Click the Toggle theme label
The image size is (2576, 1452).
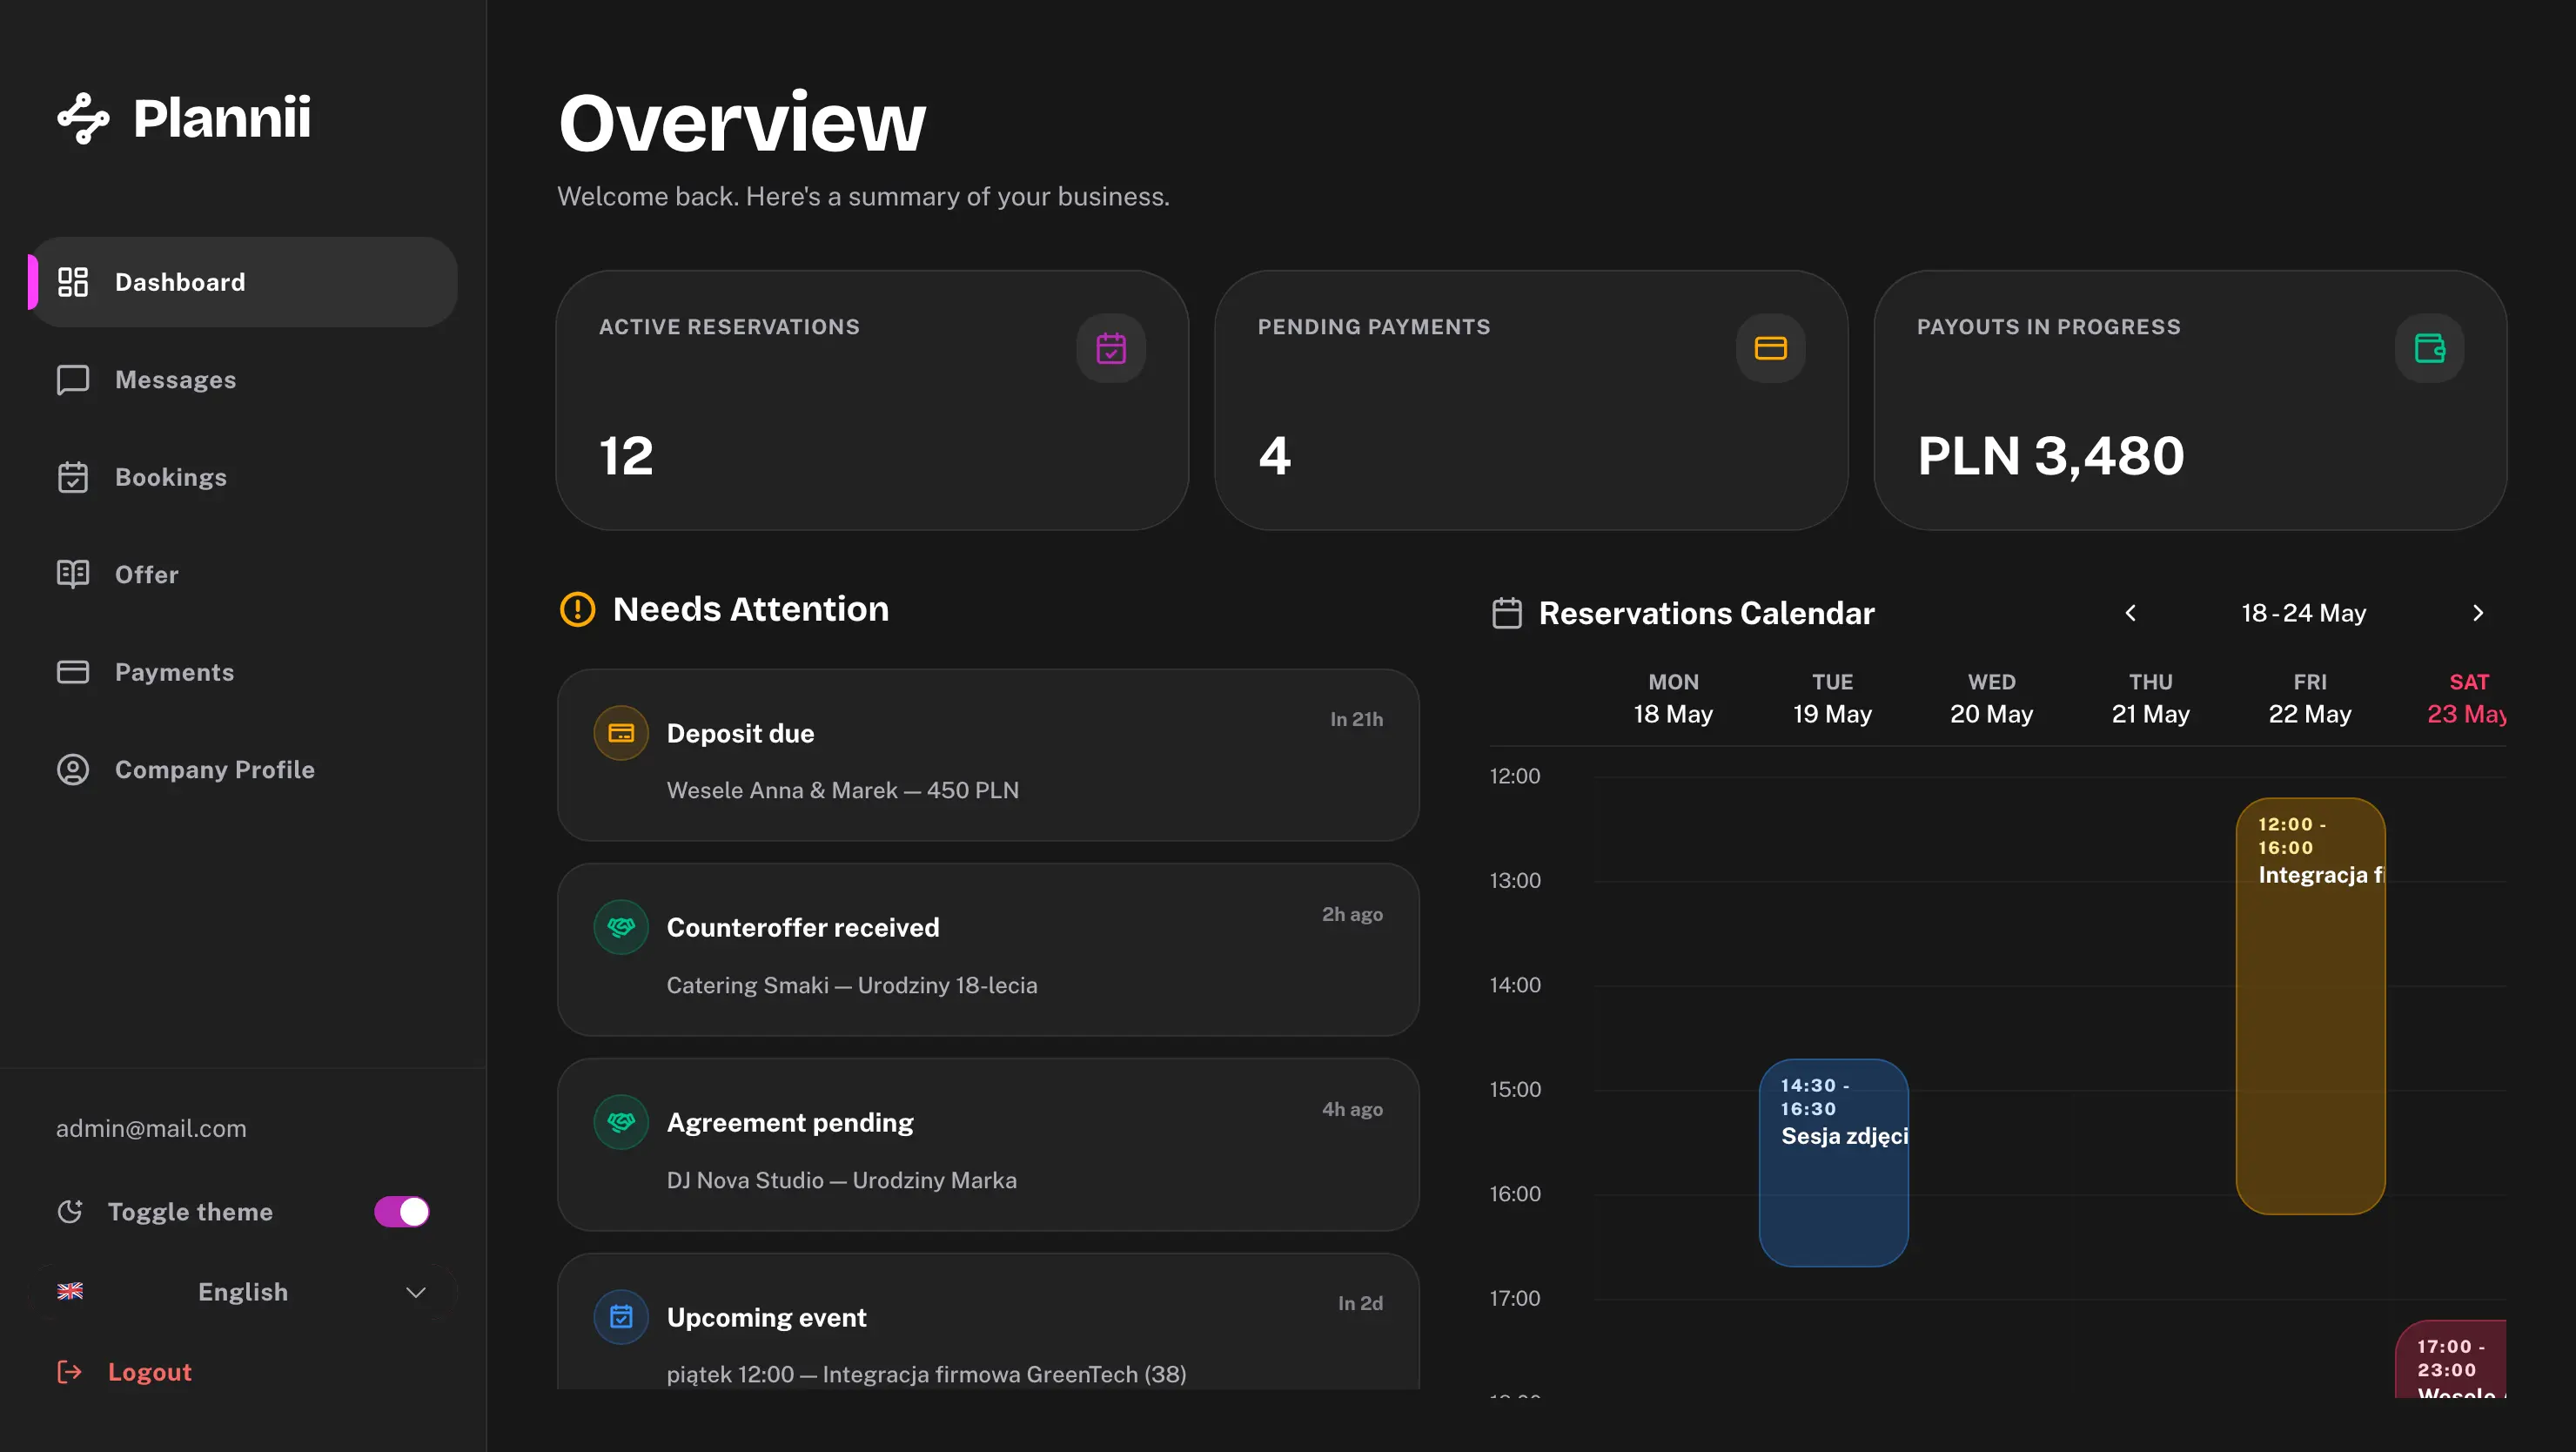pos(190,1212)
